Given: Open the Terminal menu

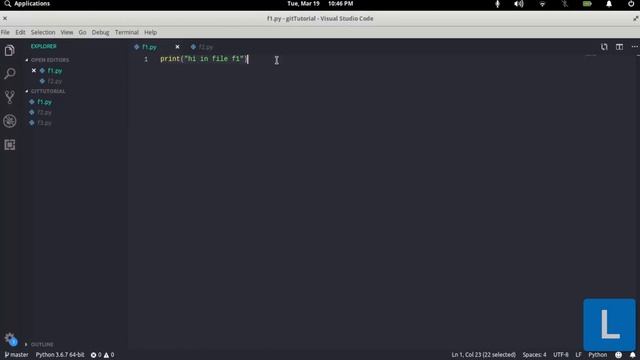Looking at the screenshot, I should point(127,32).
